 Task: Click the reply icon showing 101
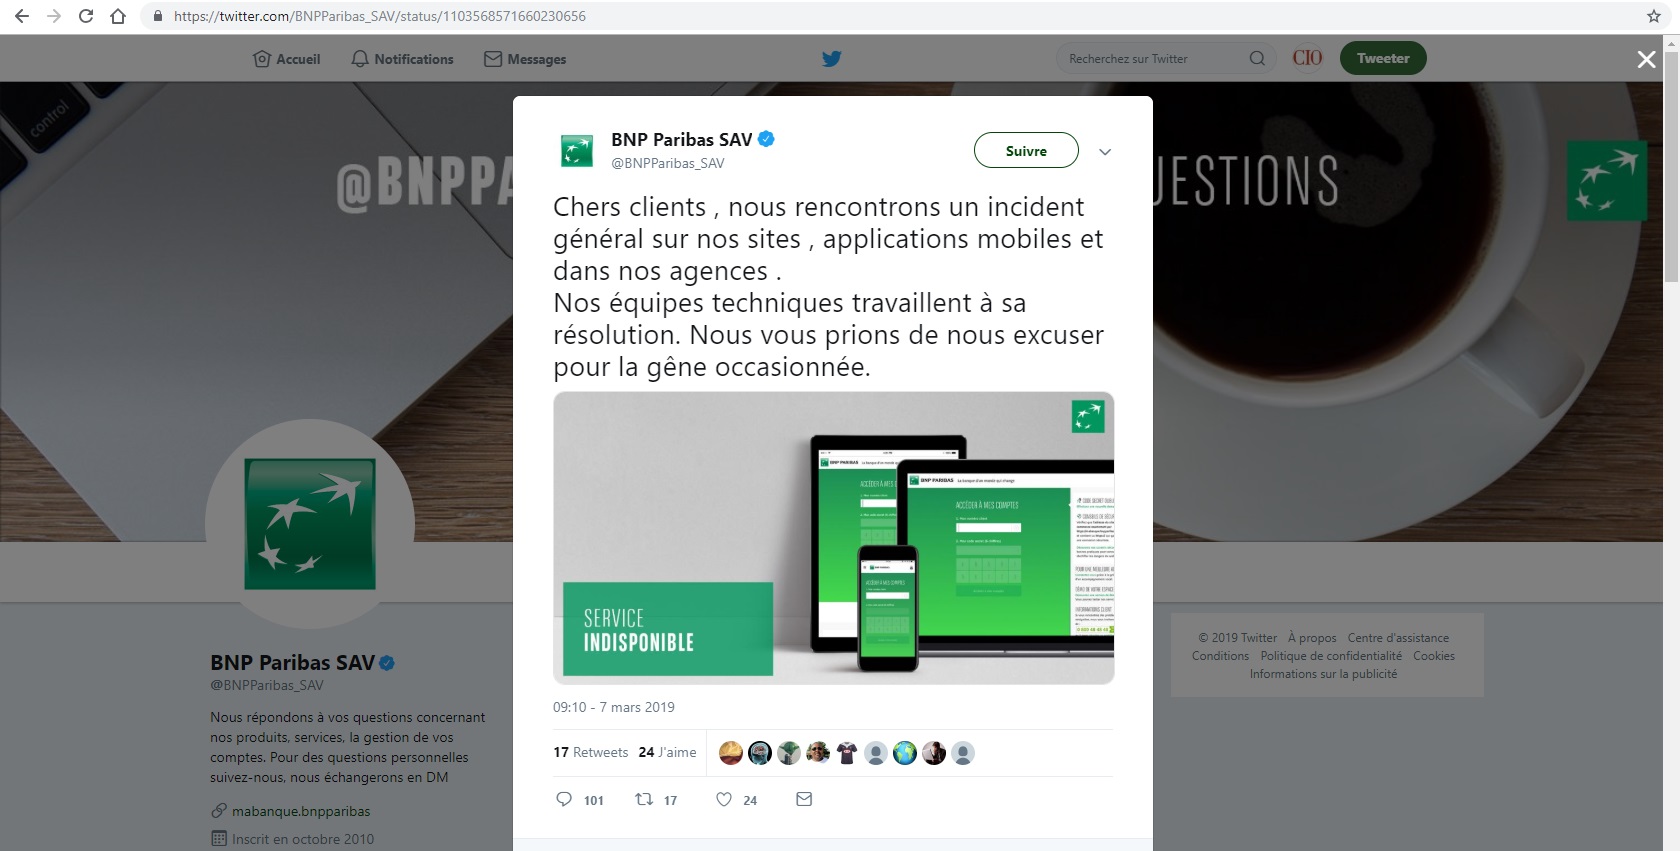click(x=564, y=799)
